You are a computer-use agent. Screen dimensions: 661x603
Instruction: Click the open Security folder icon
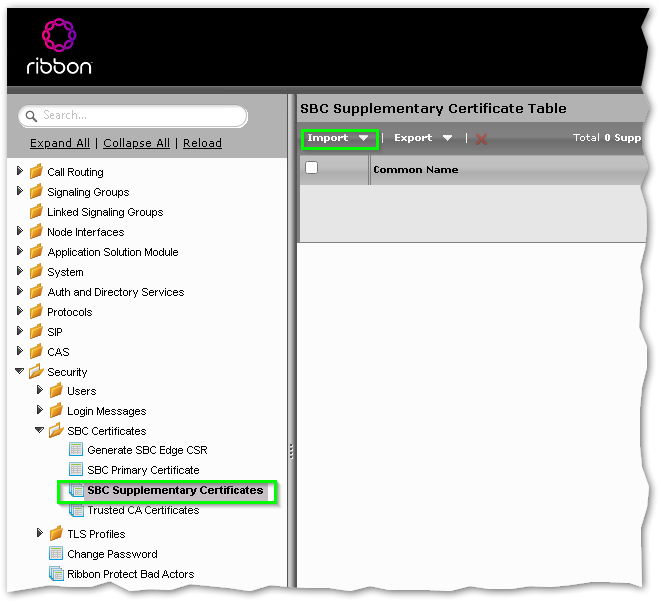click(36, 371)
